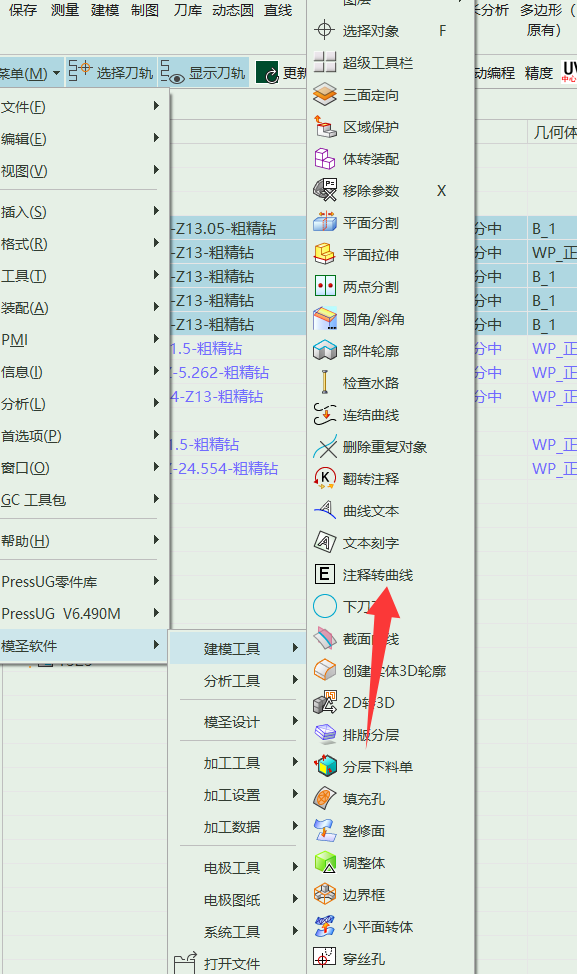Click the 边界框 icon
Screen dimensions: 577x974
click(325, 894)
